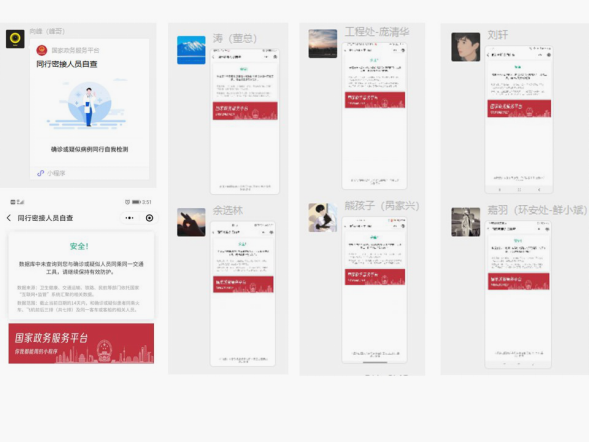Click 嘉羽's black-and-white photo avatar
The height and width of the screenshot is (443, 590).
pyautogui.click(x=465, y=222)
